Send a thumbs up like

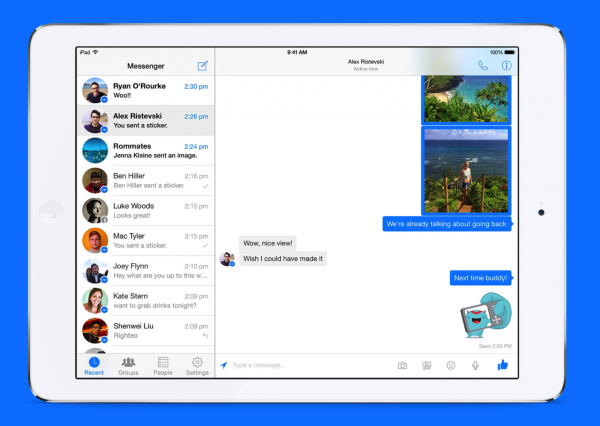coord(502,365)
